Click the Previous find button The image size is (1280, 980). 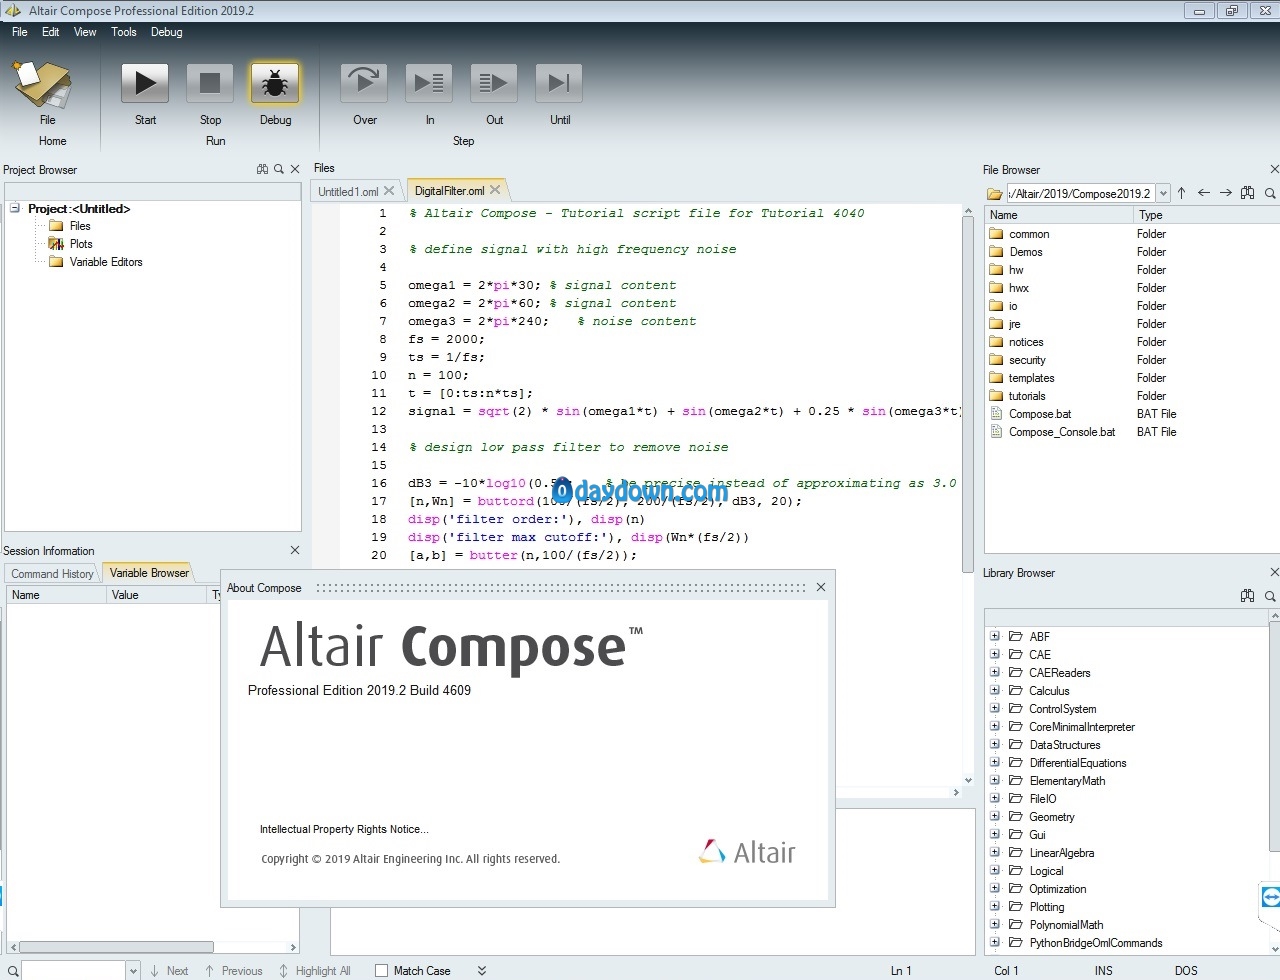(x=233, y=971)
